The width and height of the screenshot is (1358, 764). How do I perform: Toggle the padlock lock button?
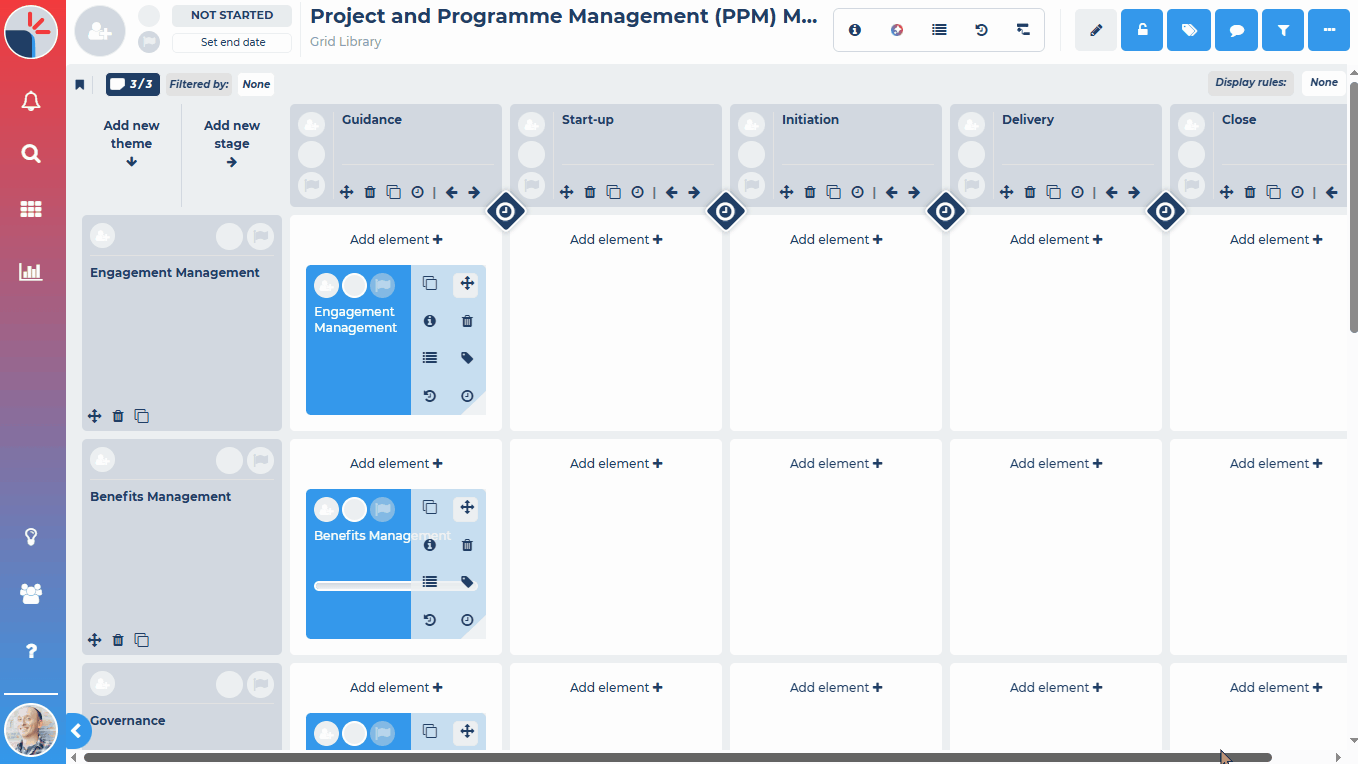1142,31
